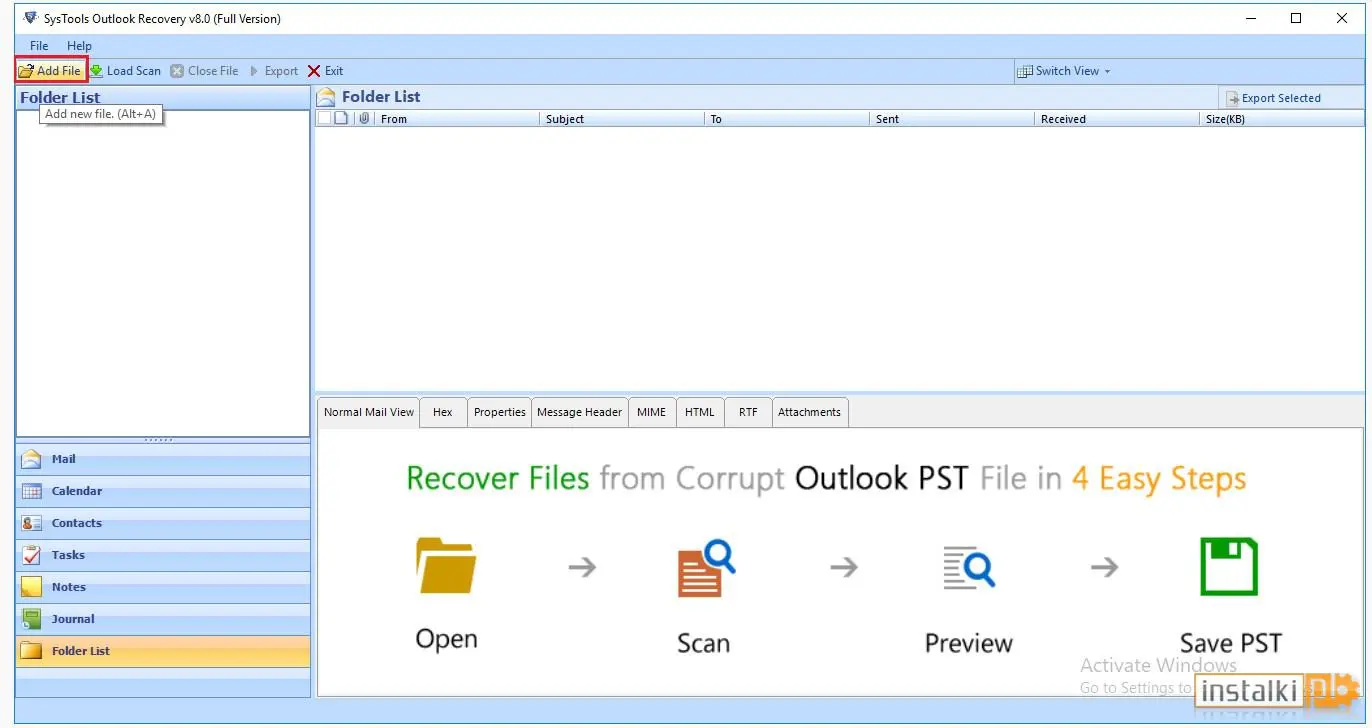Switch to the RTF tab

point(748,412)
